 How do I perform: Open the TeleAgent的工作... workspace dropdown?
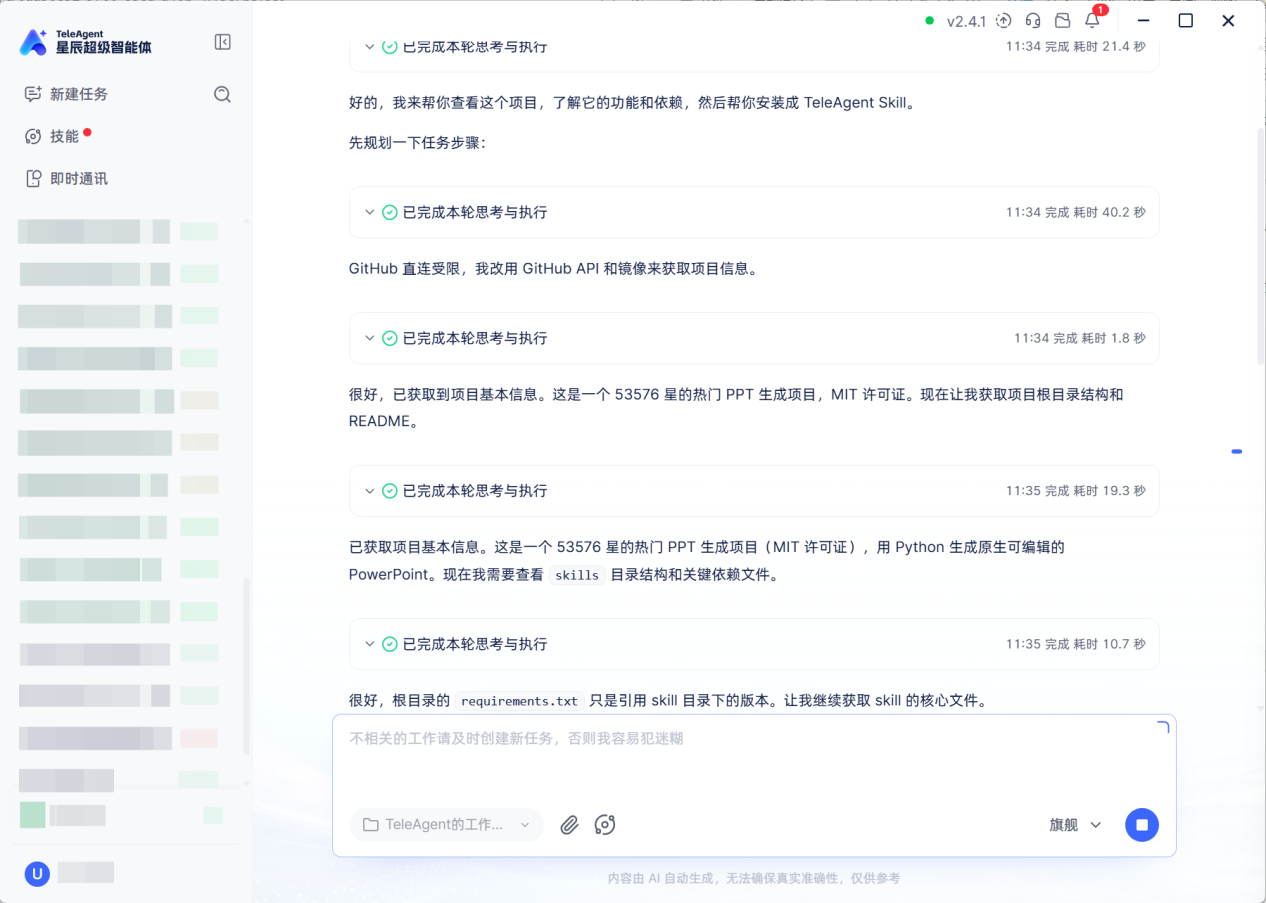(447, 825)
